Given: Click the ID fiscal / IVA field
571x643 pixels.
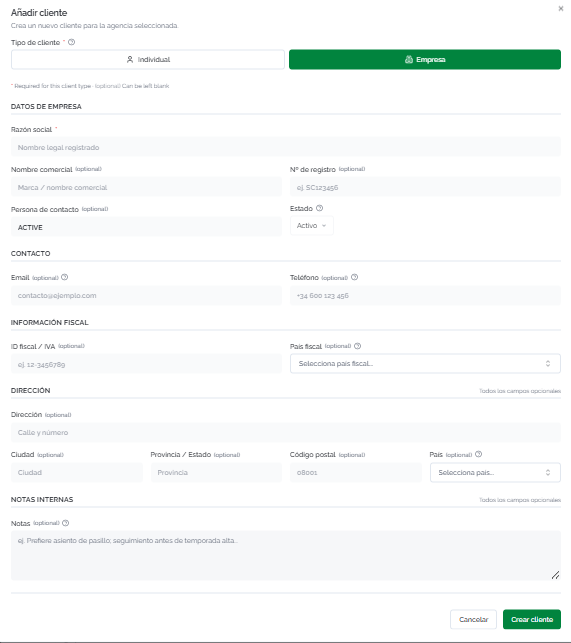Looking at the screenshot, I should click(146, 364).
